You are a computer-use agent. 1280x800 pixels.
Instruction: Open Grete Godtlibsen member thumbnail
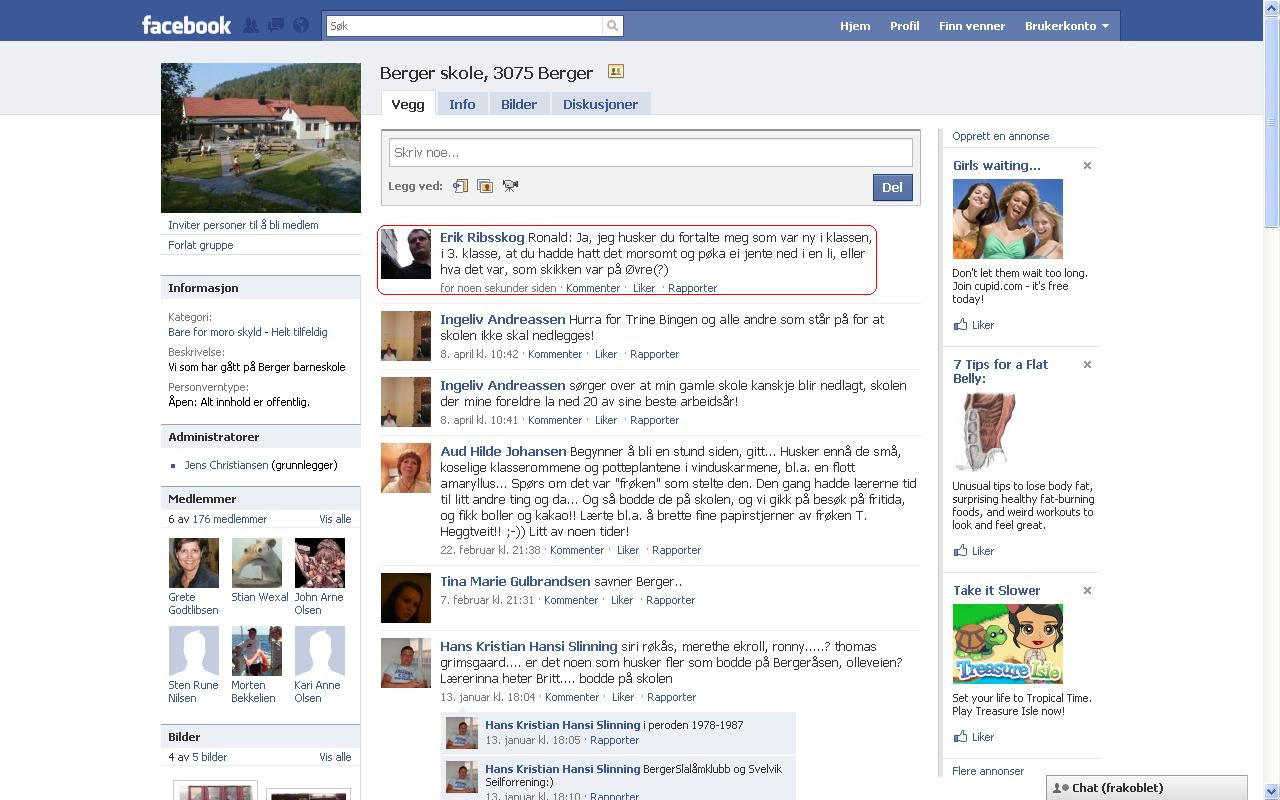point(194,563)
